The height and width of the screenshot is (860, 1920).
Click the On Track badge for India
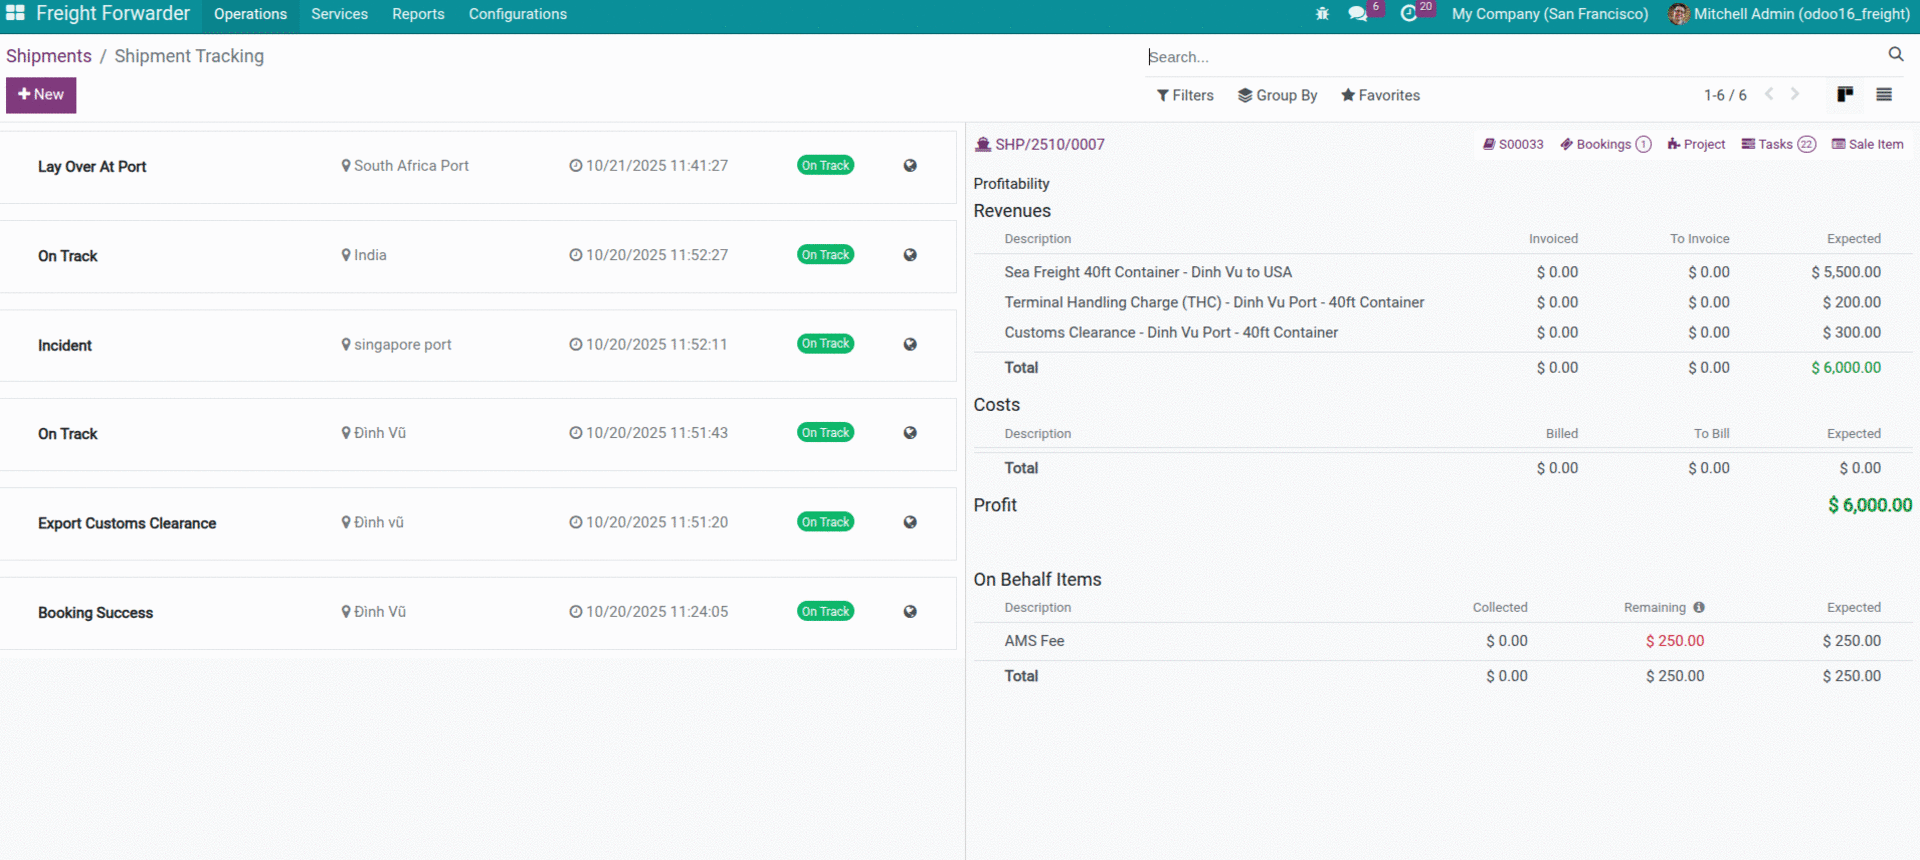tap(825, 255)
